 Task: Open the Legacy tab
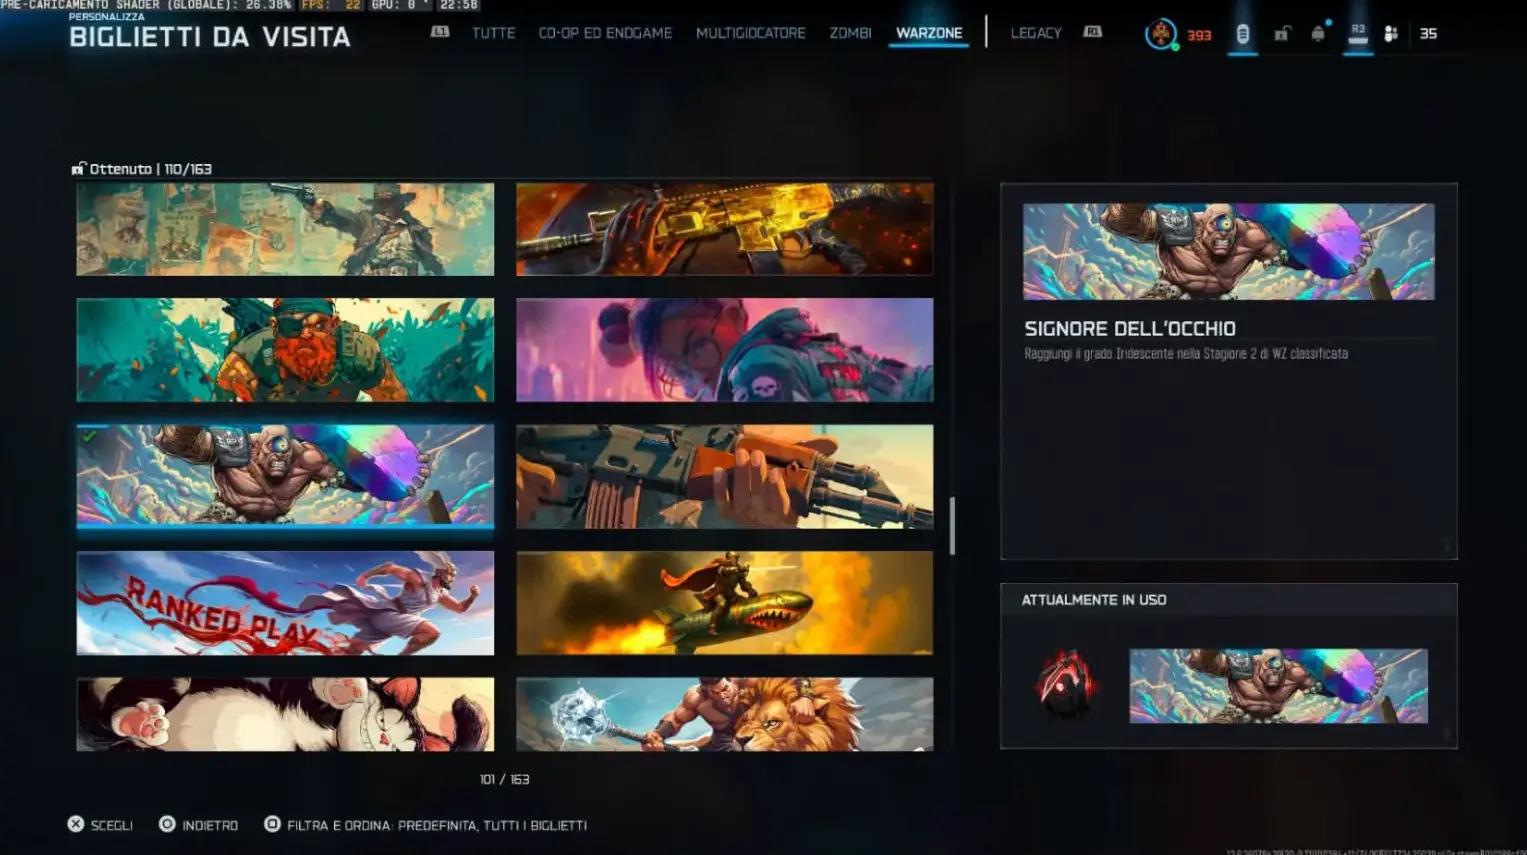click(1036, 33)
